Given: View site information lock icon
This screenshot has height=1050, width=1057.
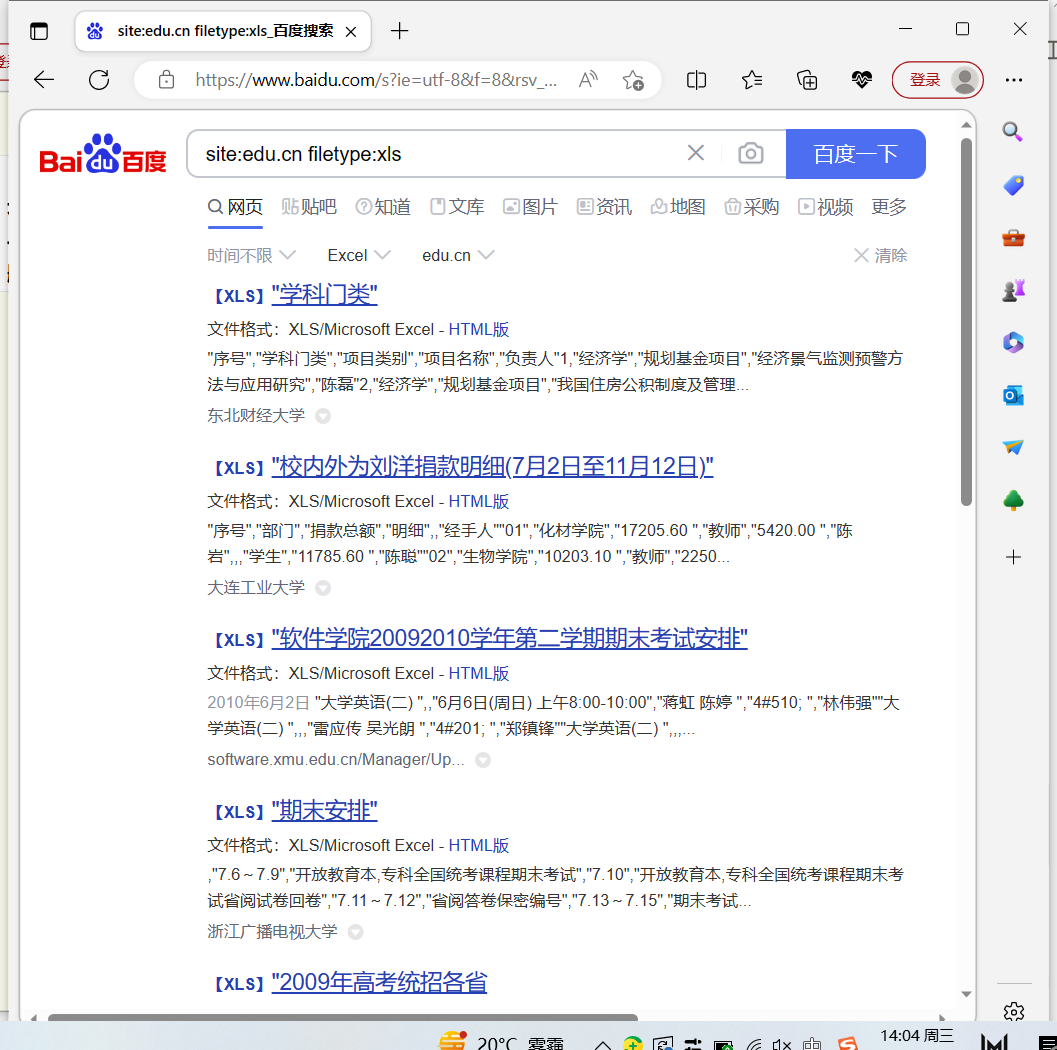Looking at the screenshot, I should (x=166, y=80).
